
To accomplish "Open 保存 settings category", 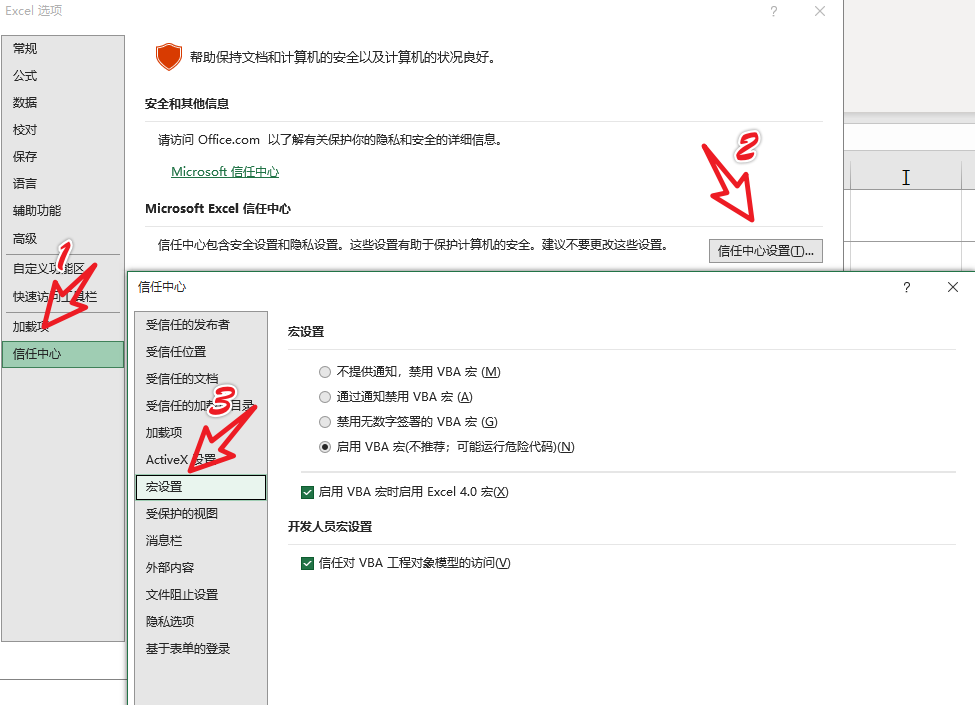I will tap(63, 157).
